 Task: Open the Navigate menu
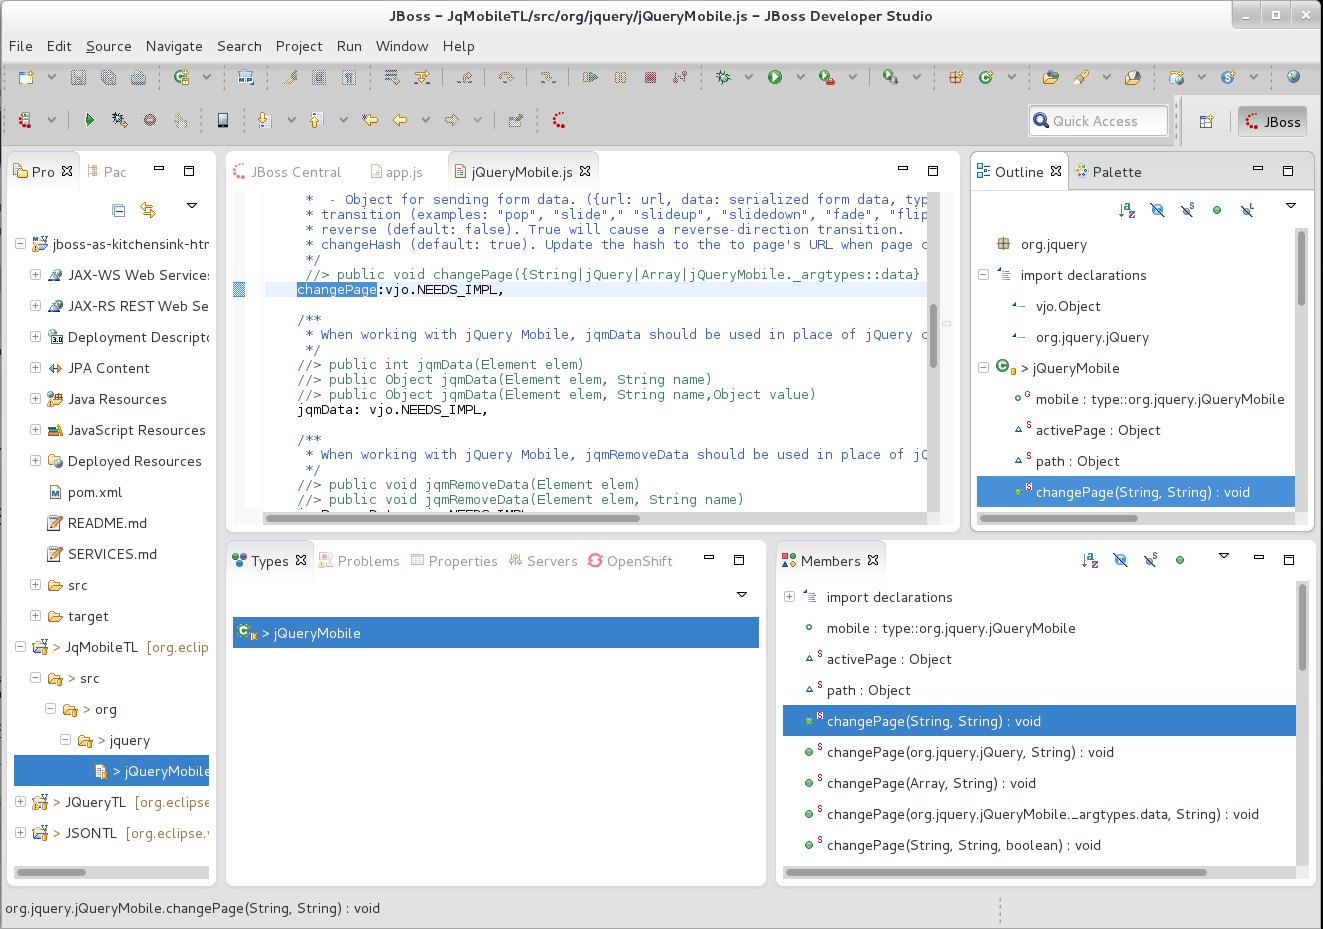click(174, 46)
